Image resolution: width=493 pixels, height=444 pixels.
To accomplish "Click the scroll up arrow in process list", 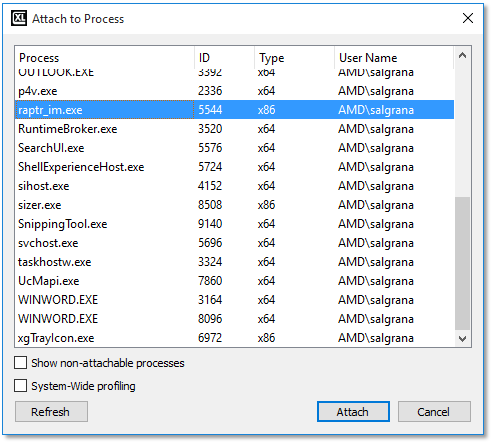I will (x=462, y=56).
